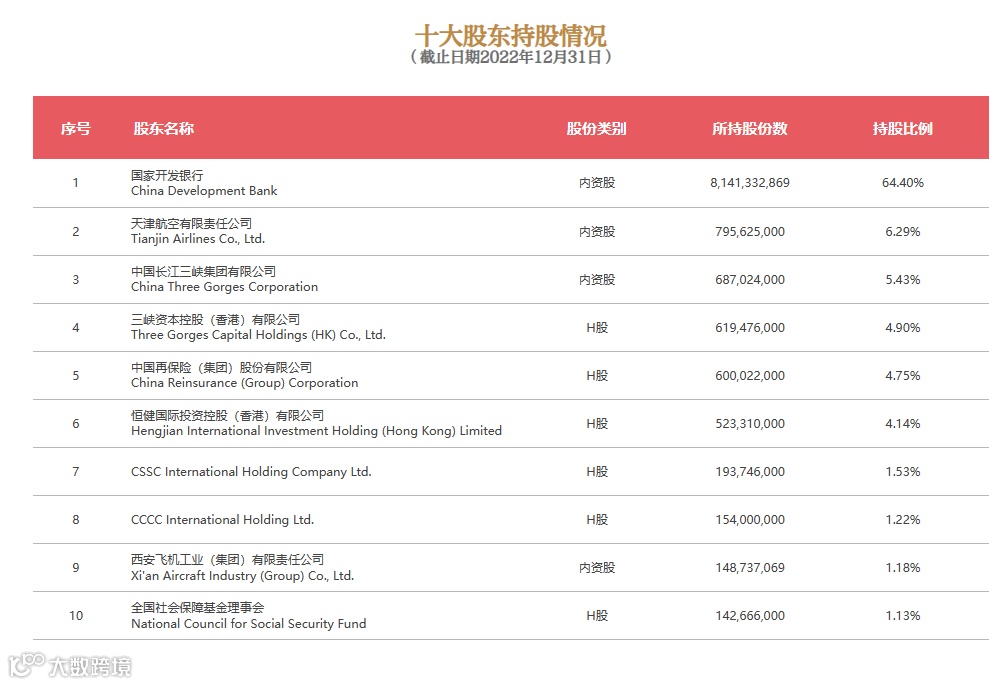Click the Chinese name 天津航空有限责任公司
This screenshot has width=1007, height=685.
pyautogui.click(x=191, y=223)
